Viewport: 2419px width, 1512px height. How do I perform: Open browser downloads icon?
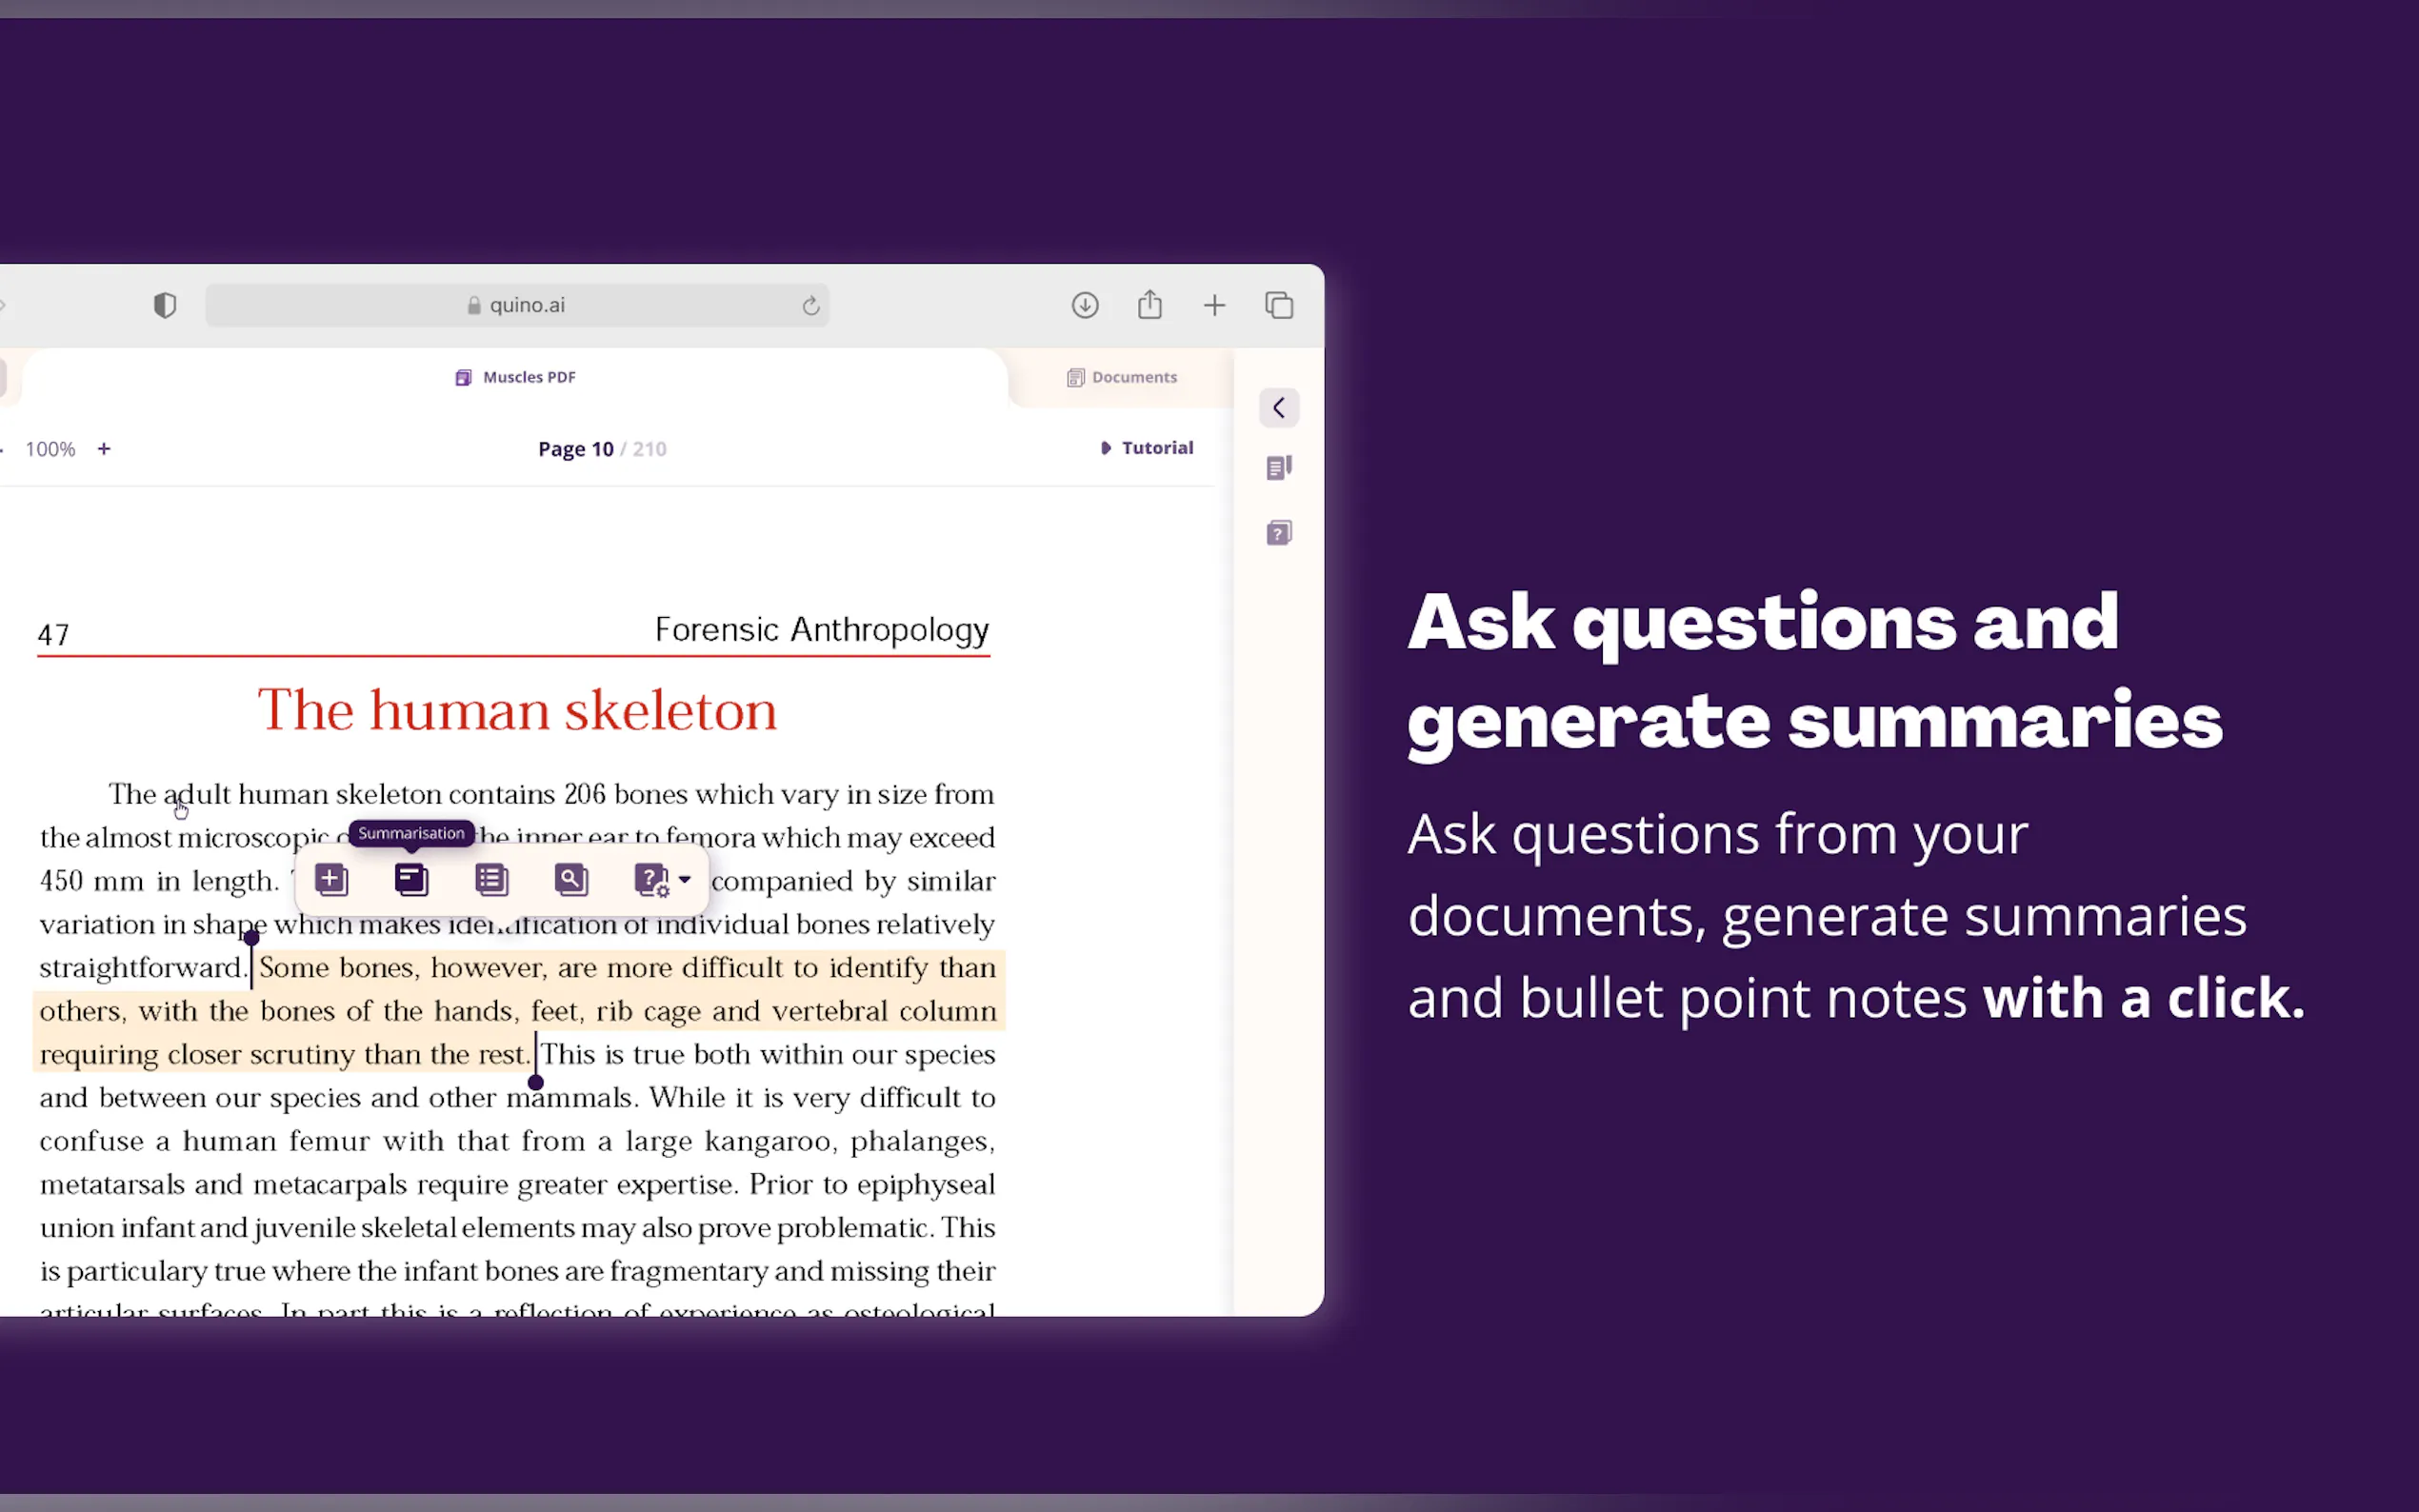click(x=1085, y=305)
